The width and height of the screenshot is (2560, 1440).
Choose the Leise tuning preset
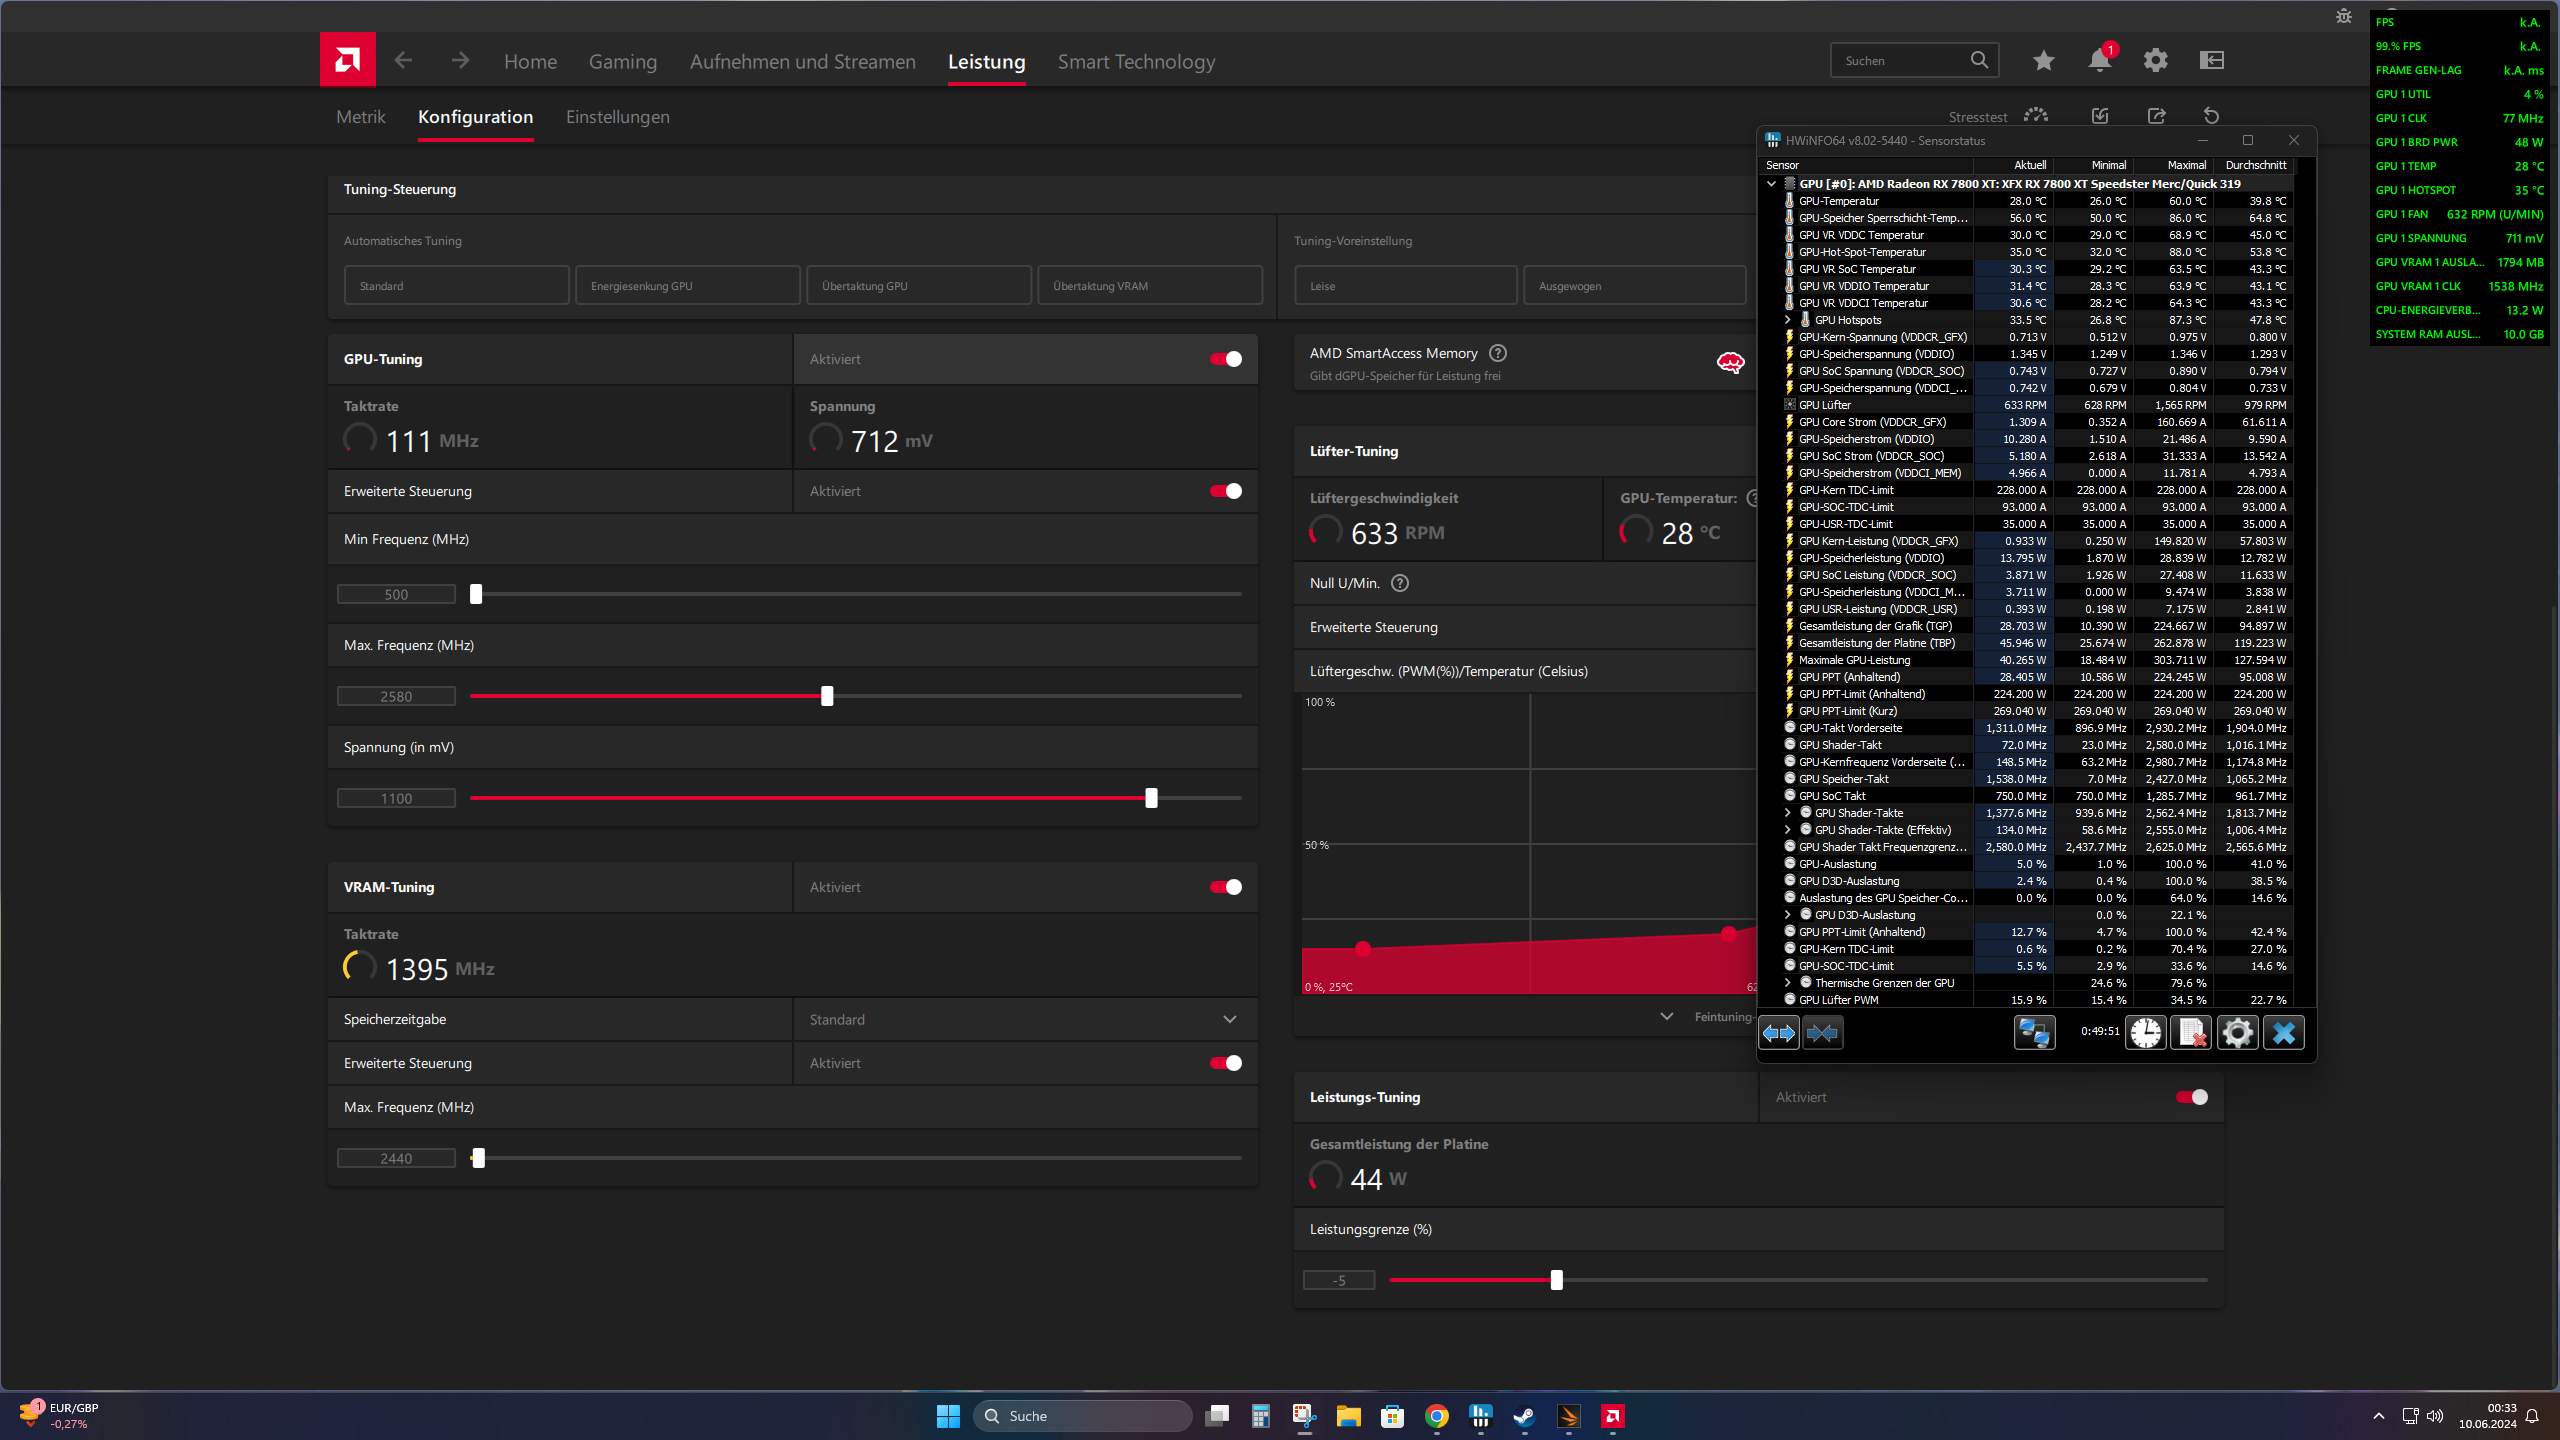pos(1405,286)
